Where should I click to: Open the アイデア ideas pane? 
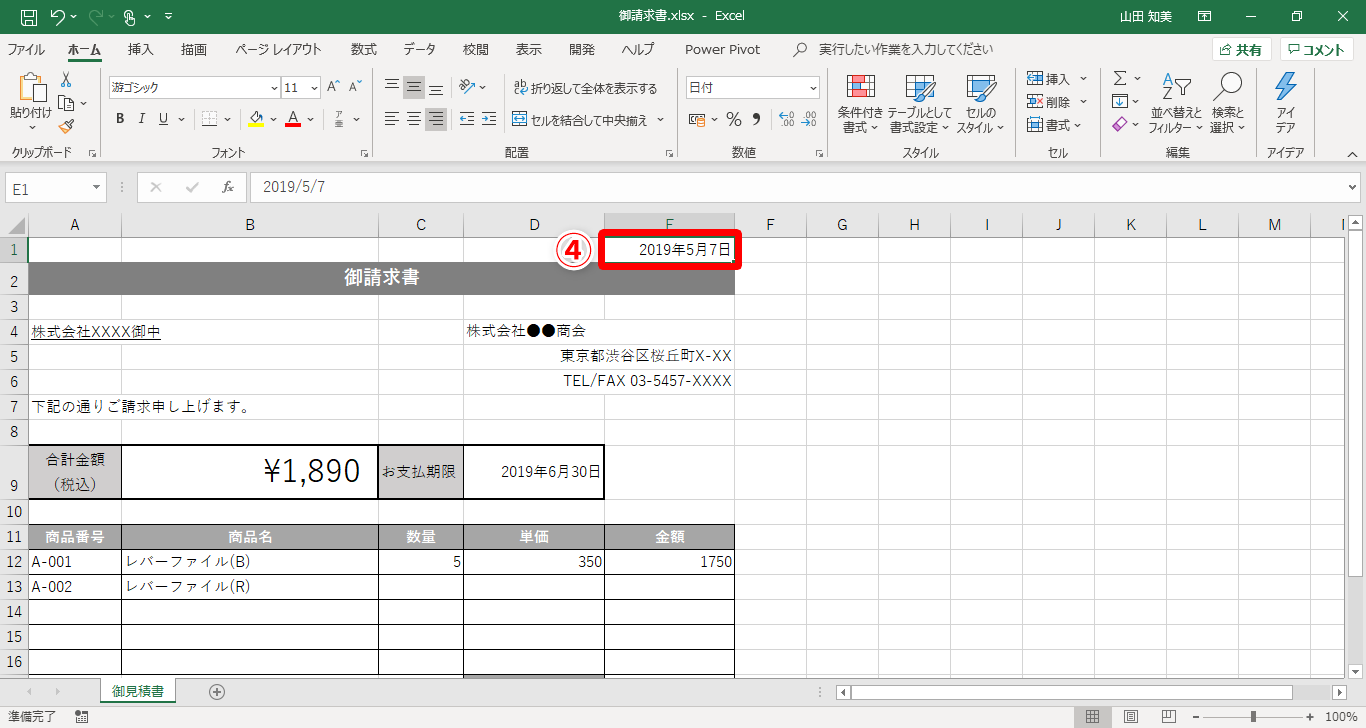click(1286, 104)
